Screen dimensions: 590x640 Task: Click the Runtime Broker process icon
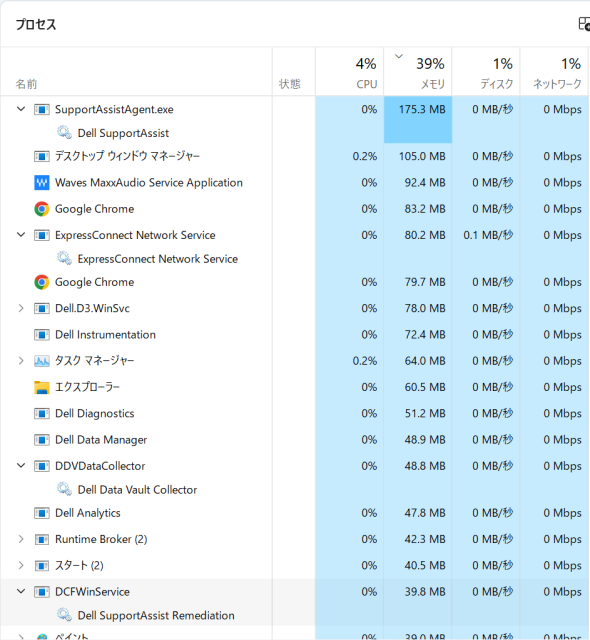(x=42, y=540)
